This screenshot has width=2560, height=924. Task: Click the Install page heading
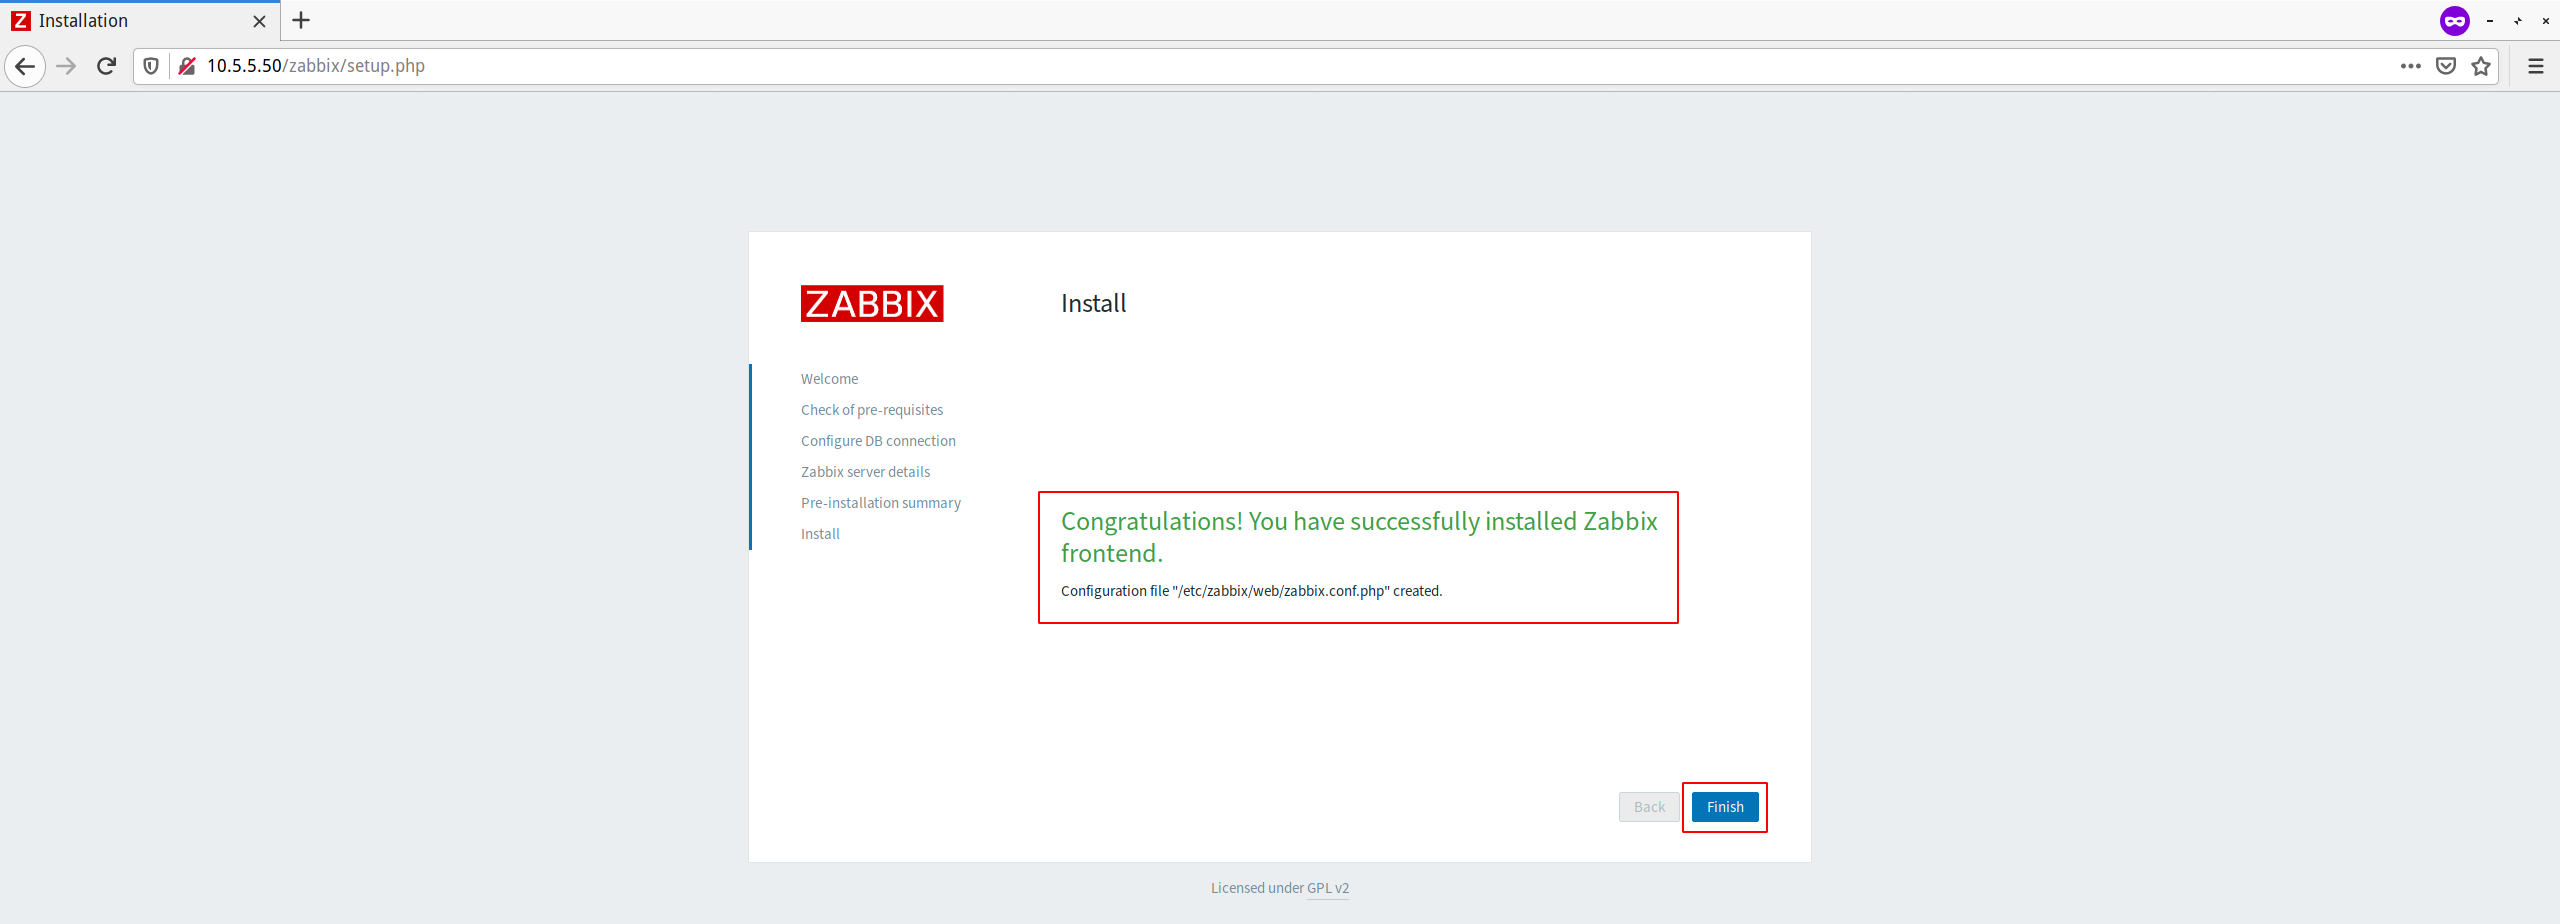point(1093,304)
